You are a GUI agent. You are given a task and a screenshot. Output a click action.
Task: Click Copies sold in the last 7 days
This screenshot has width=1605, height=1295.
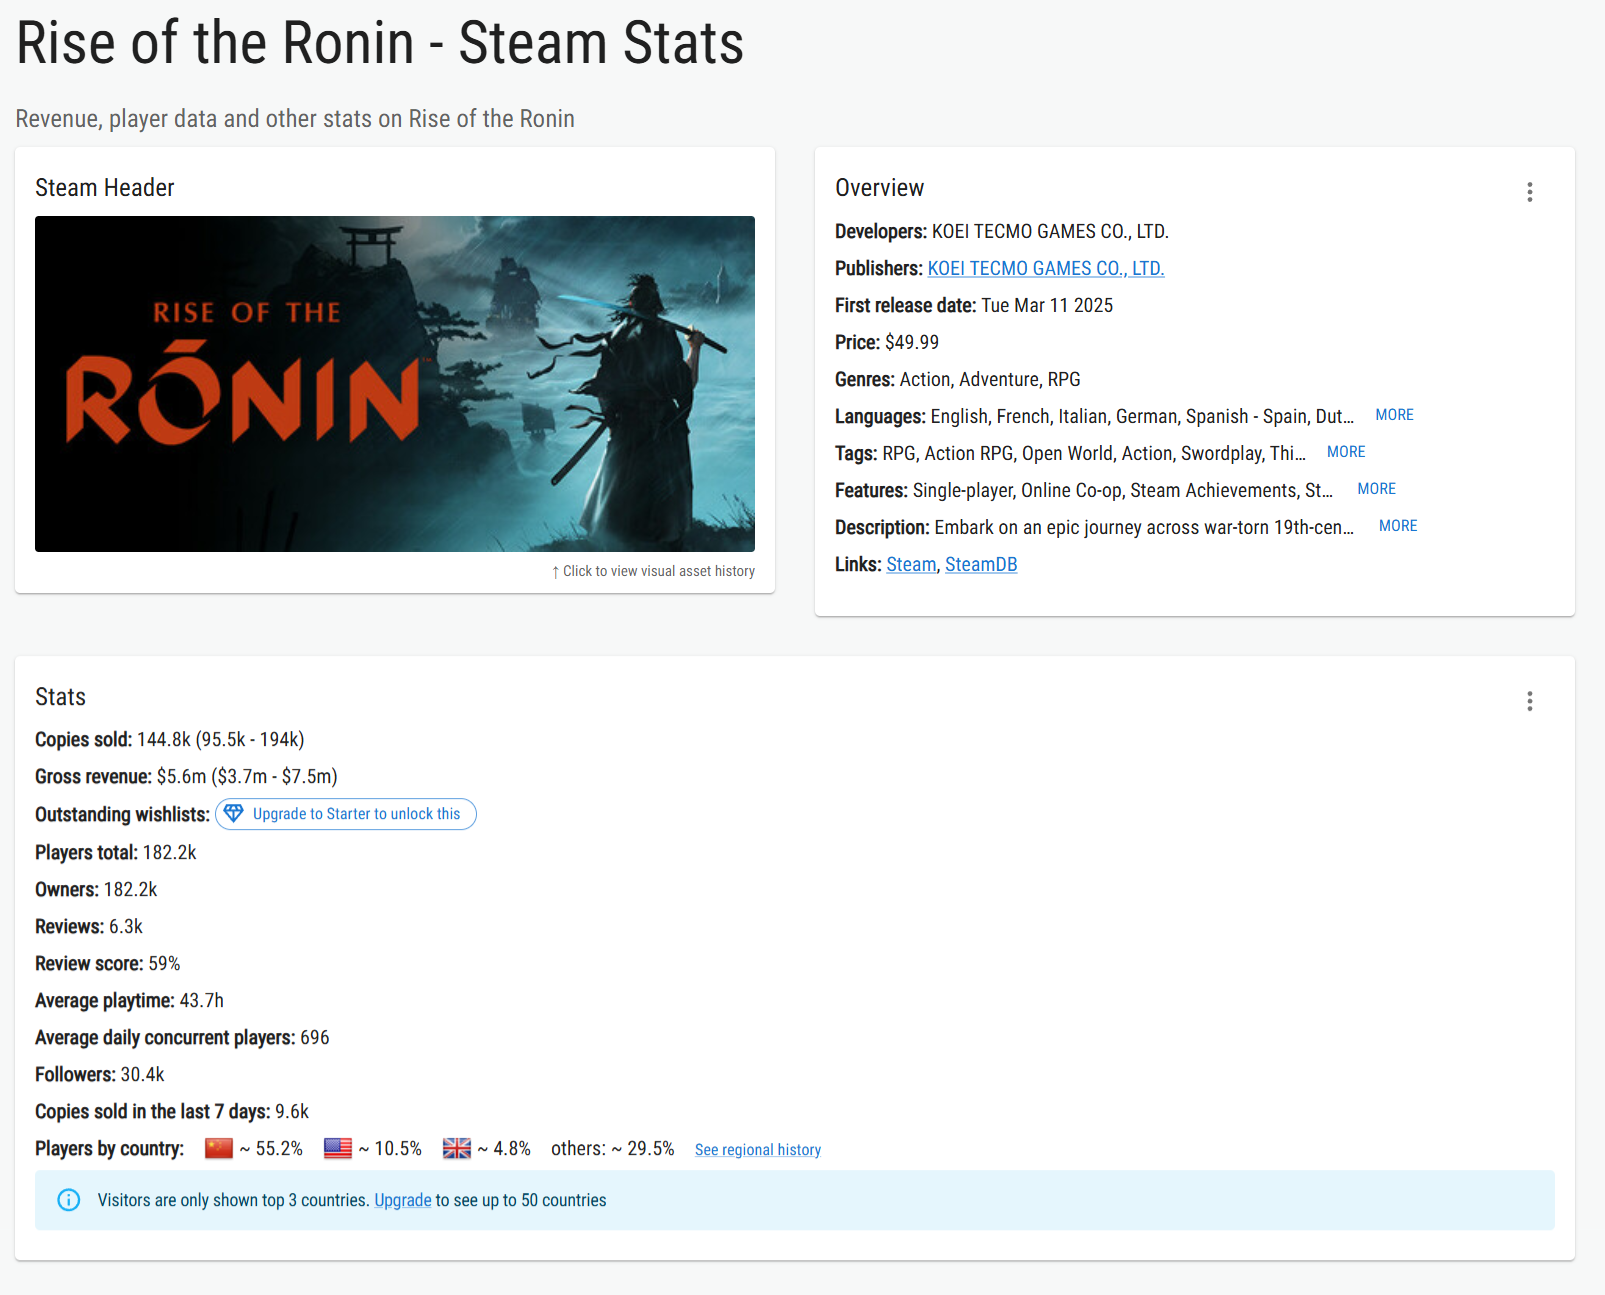[172, 1111]
